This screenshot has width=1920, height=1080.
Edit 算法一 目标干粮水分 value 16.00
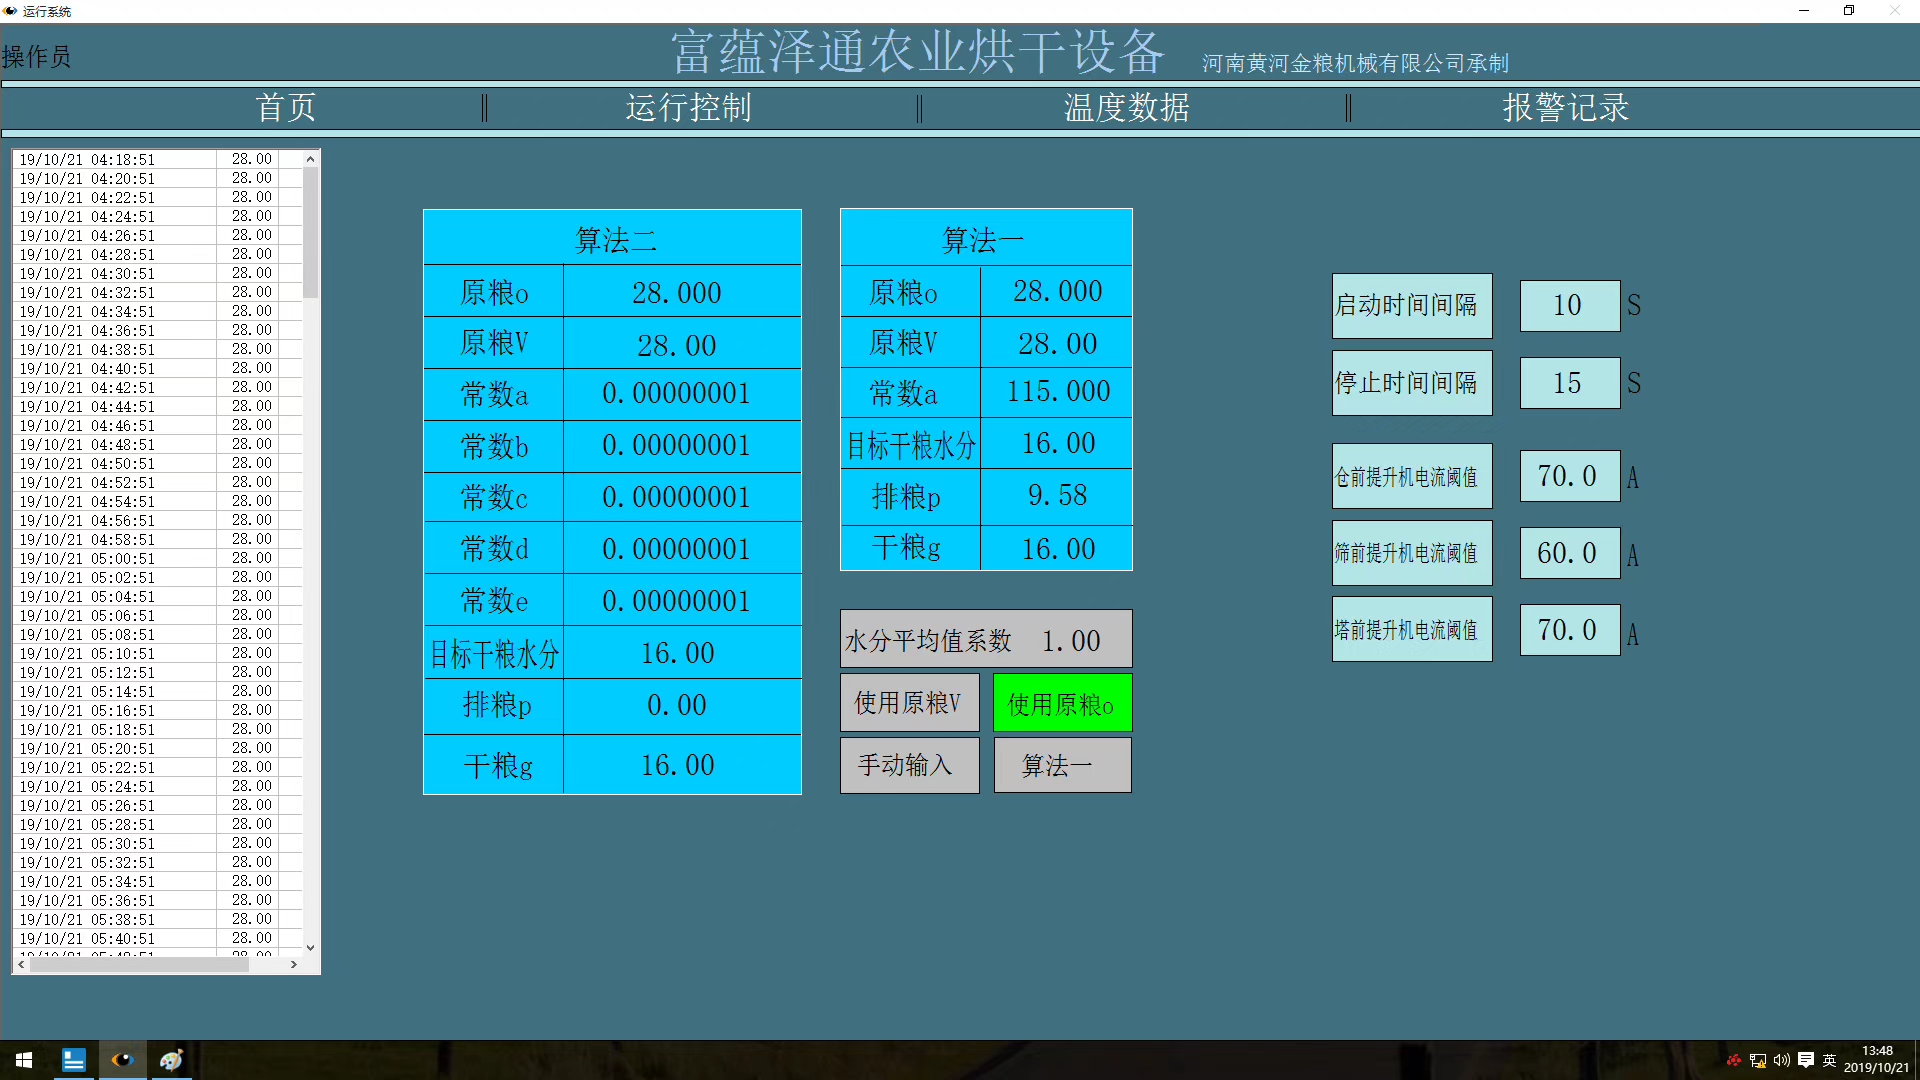coord(1057,444)
